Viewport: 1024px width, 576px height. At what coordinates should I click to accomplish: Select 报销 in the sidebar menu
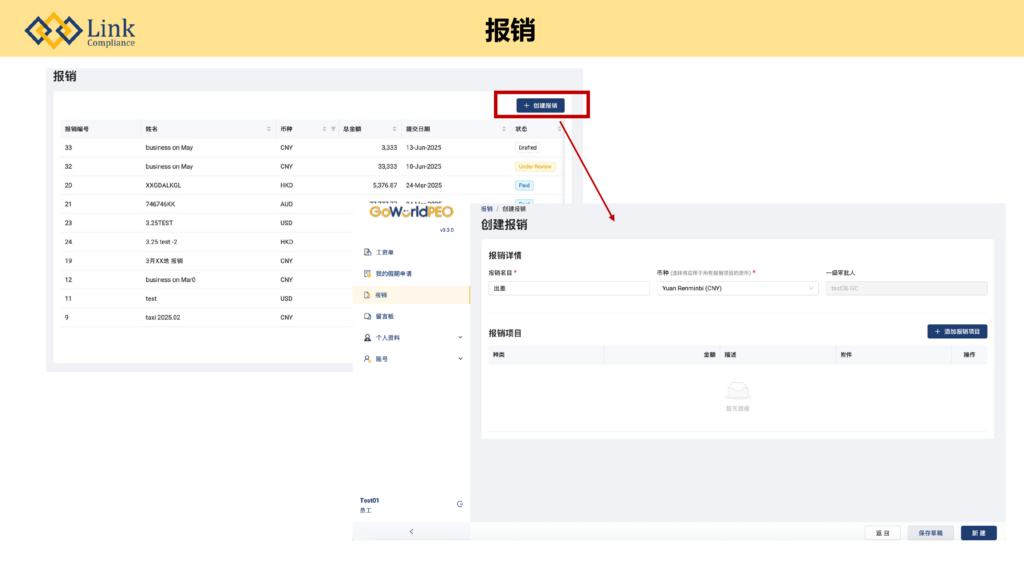pos(381,295)
